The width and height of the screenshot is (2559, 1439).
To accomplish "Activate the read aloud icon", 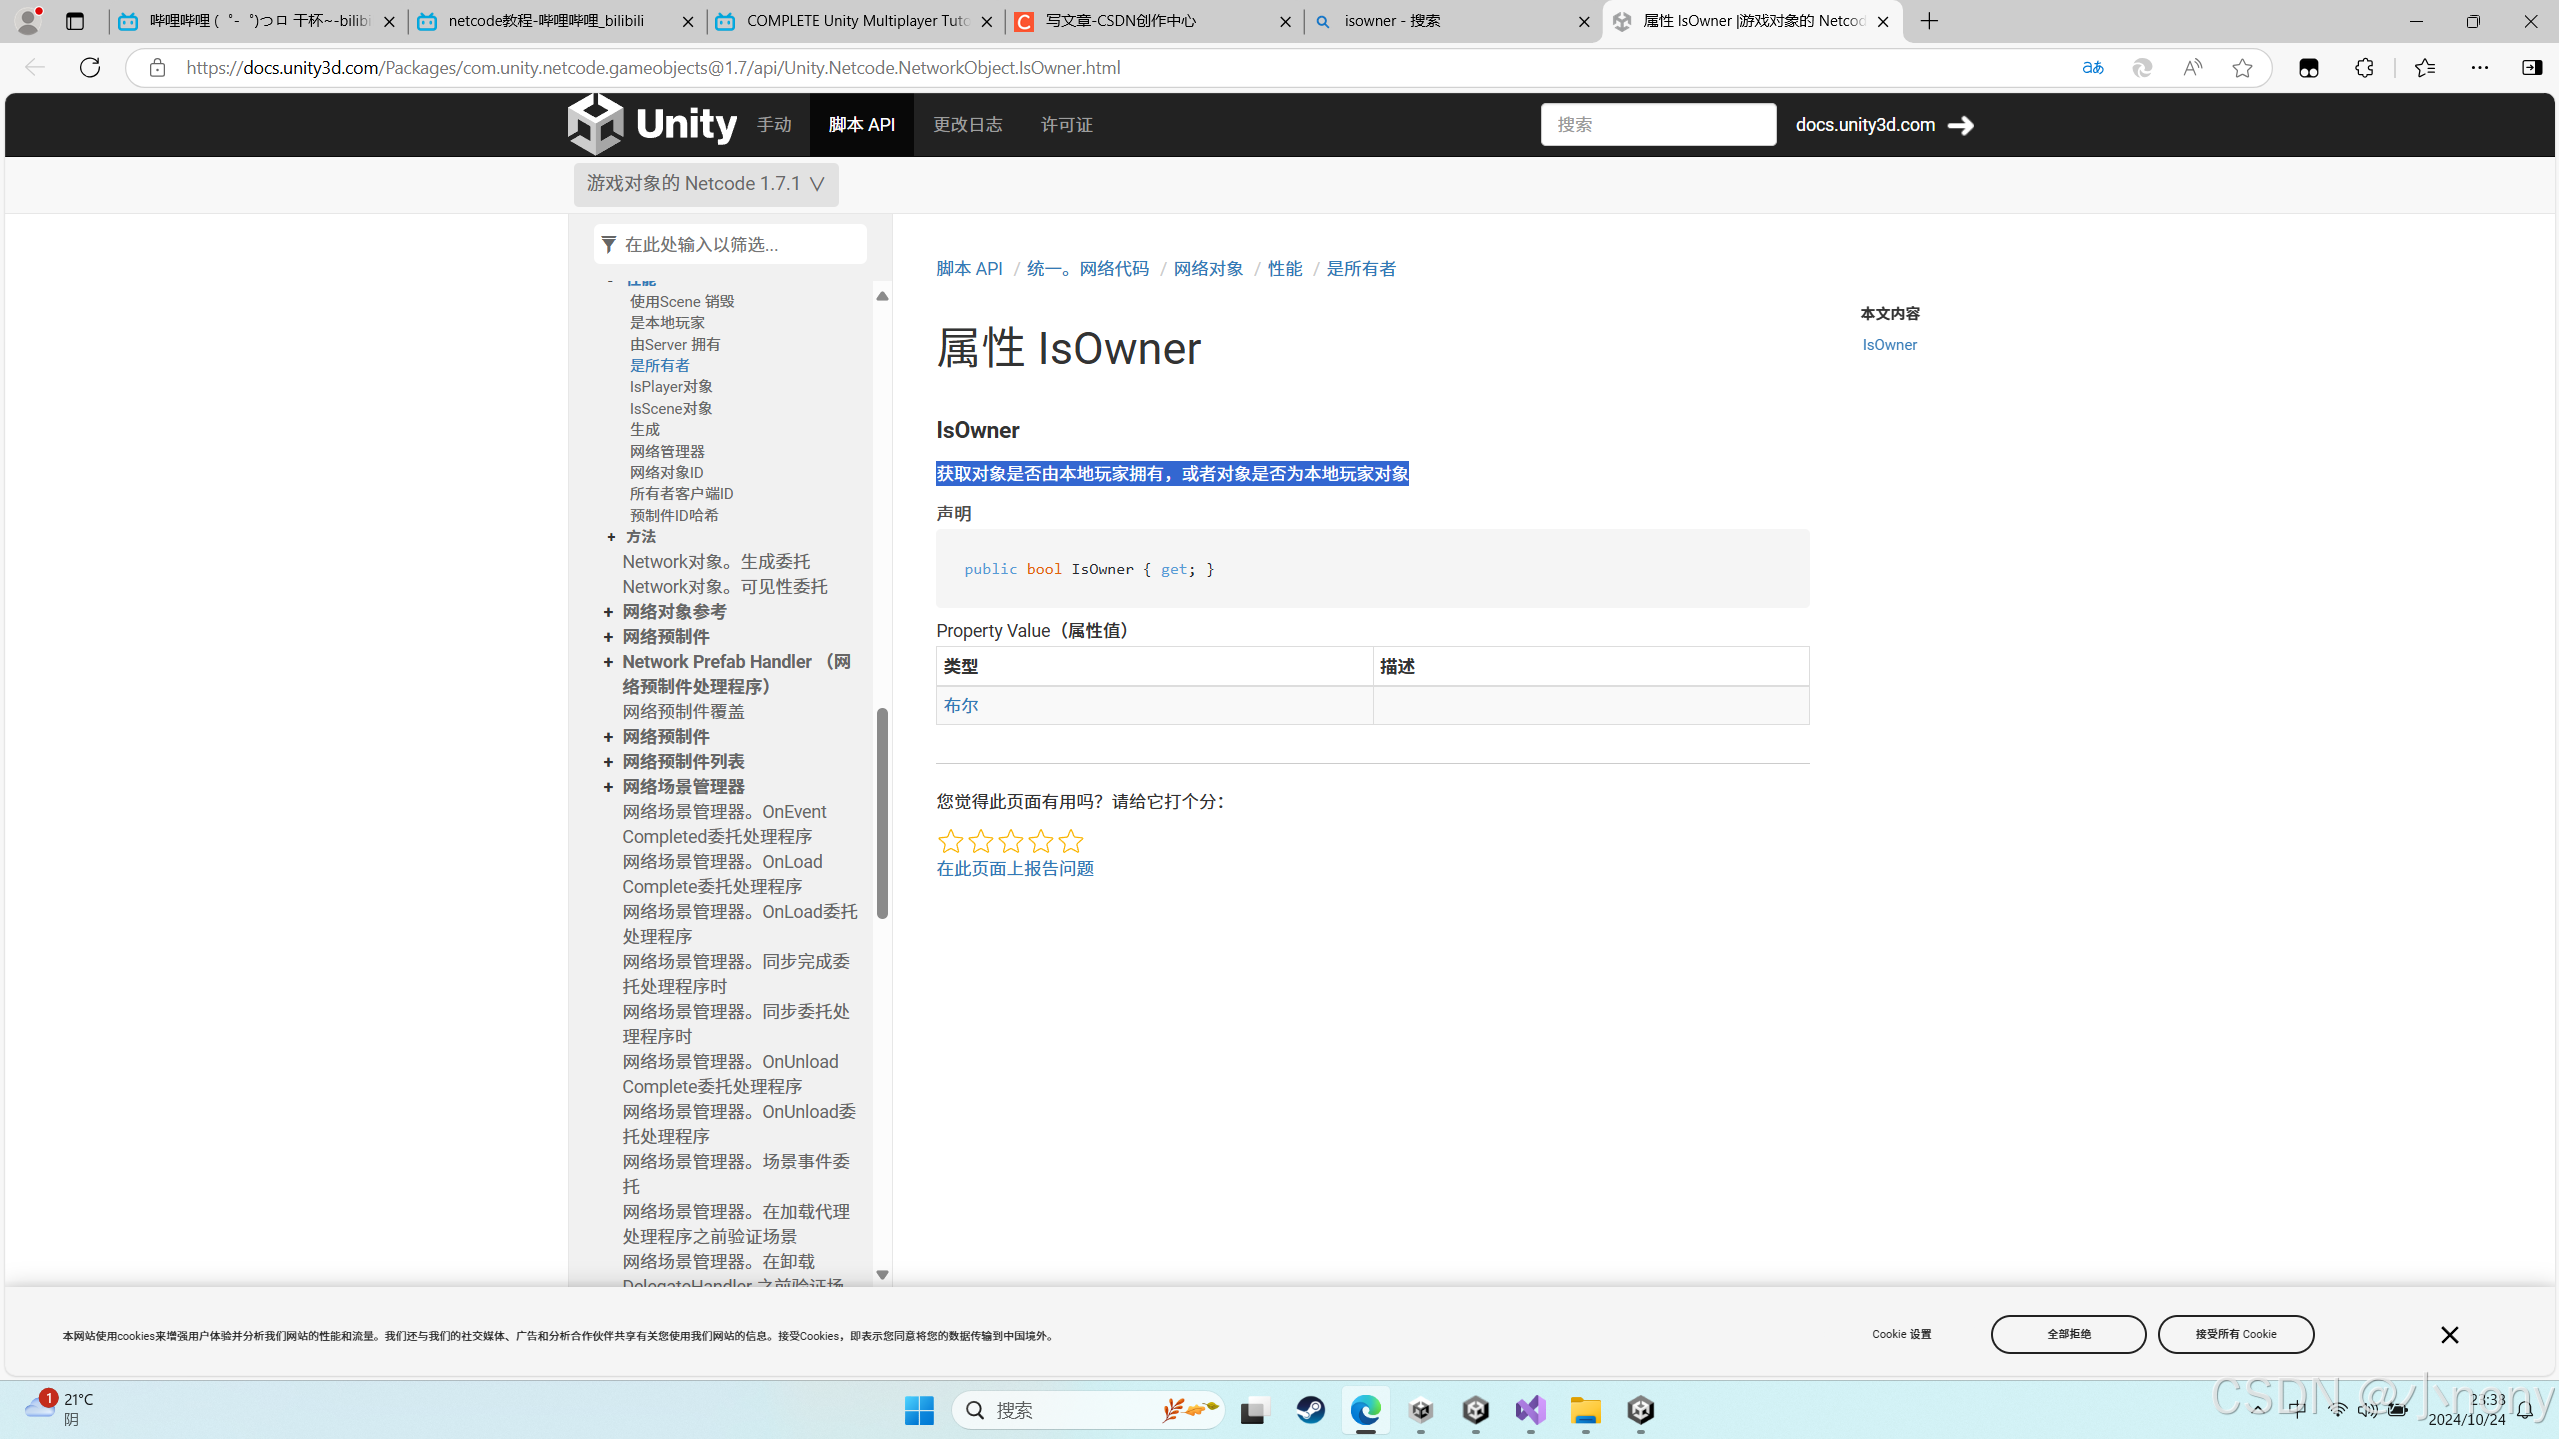I will pos(2191,67).
